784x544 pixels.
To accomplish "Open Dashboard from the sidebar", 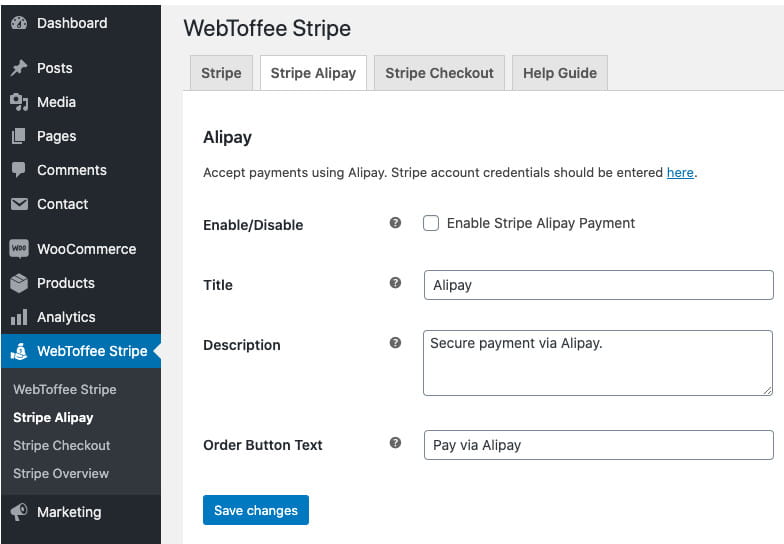I will coord(81,23).
